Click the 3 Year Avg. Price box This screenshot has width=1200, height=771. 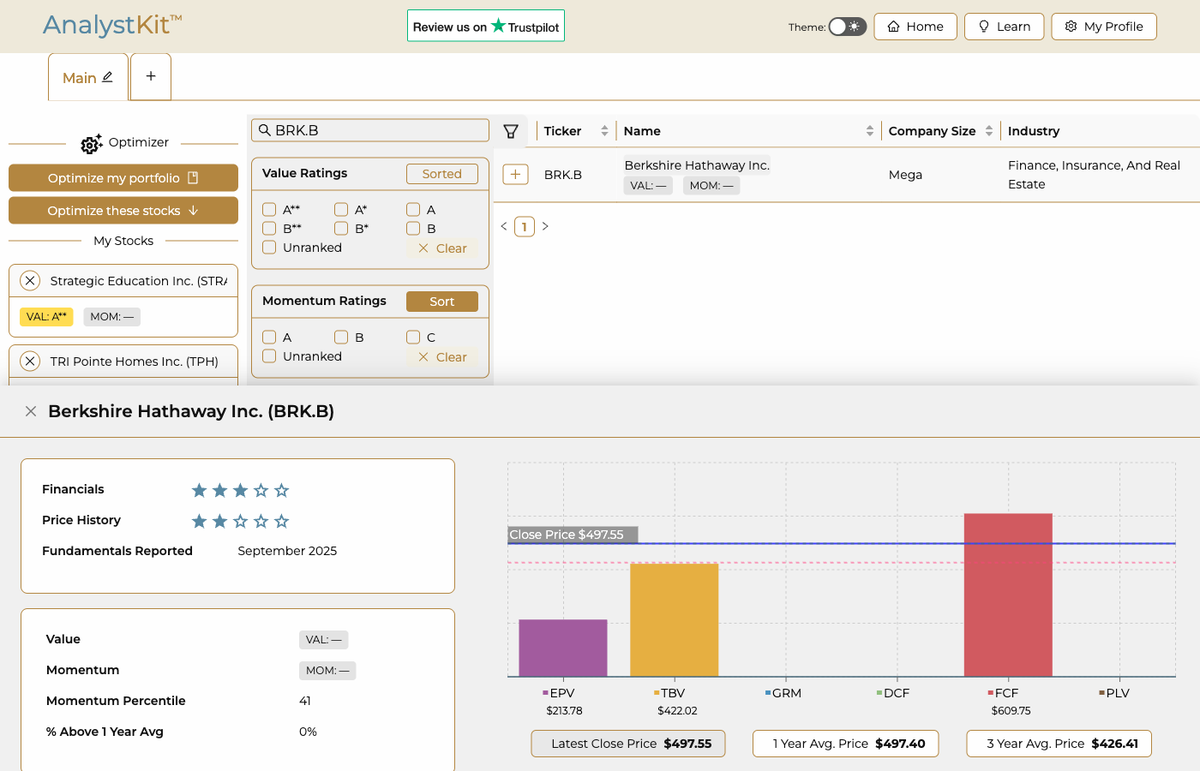[1059, 744]
